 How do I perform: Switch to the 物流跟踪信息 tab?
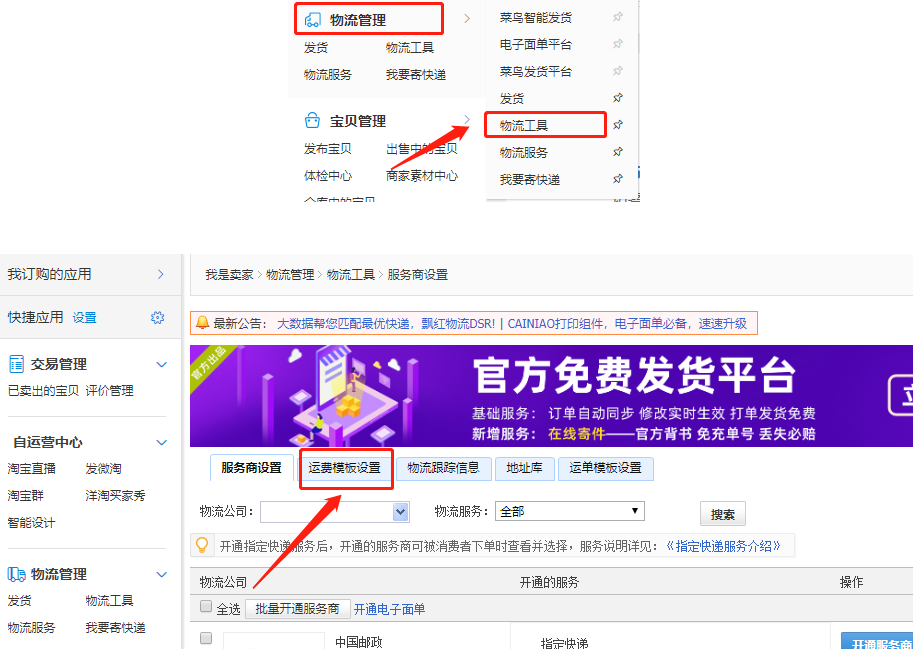click(444, 468)
